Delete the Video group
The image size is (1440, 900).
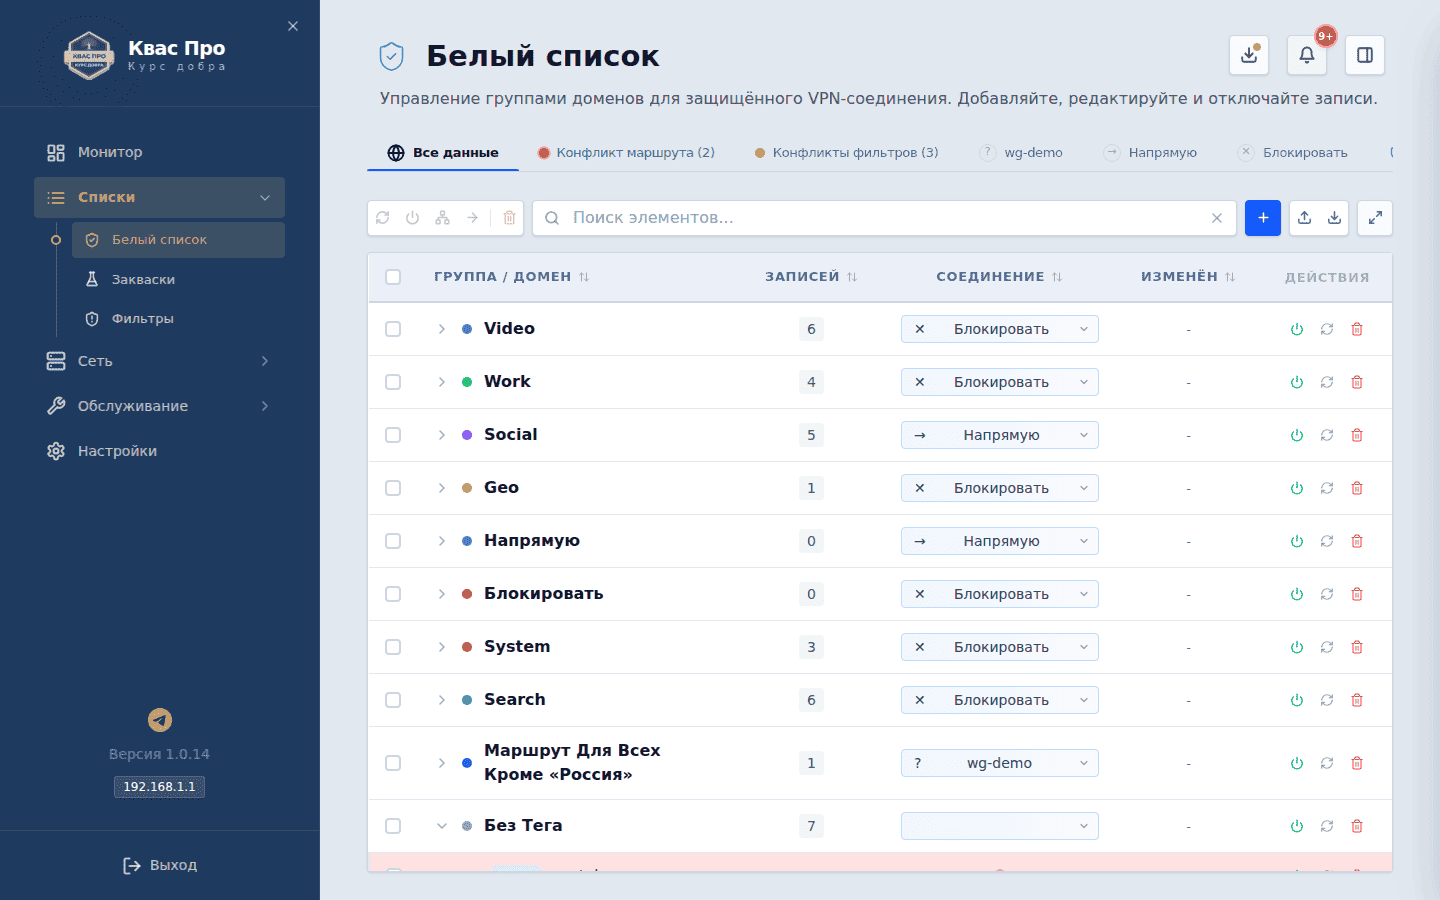click(x=1357, y=329)
